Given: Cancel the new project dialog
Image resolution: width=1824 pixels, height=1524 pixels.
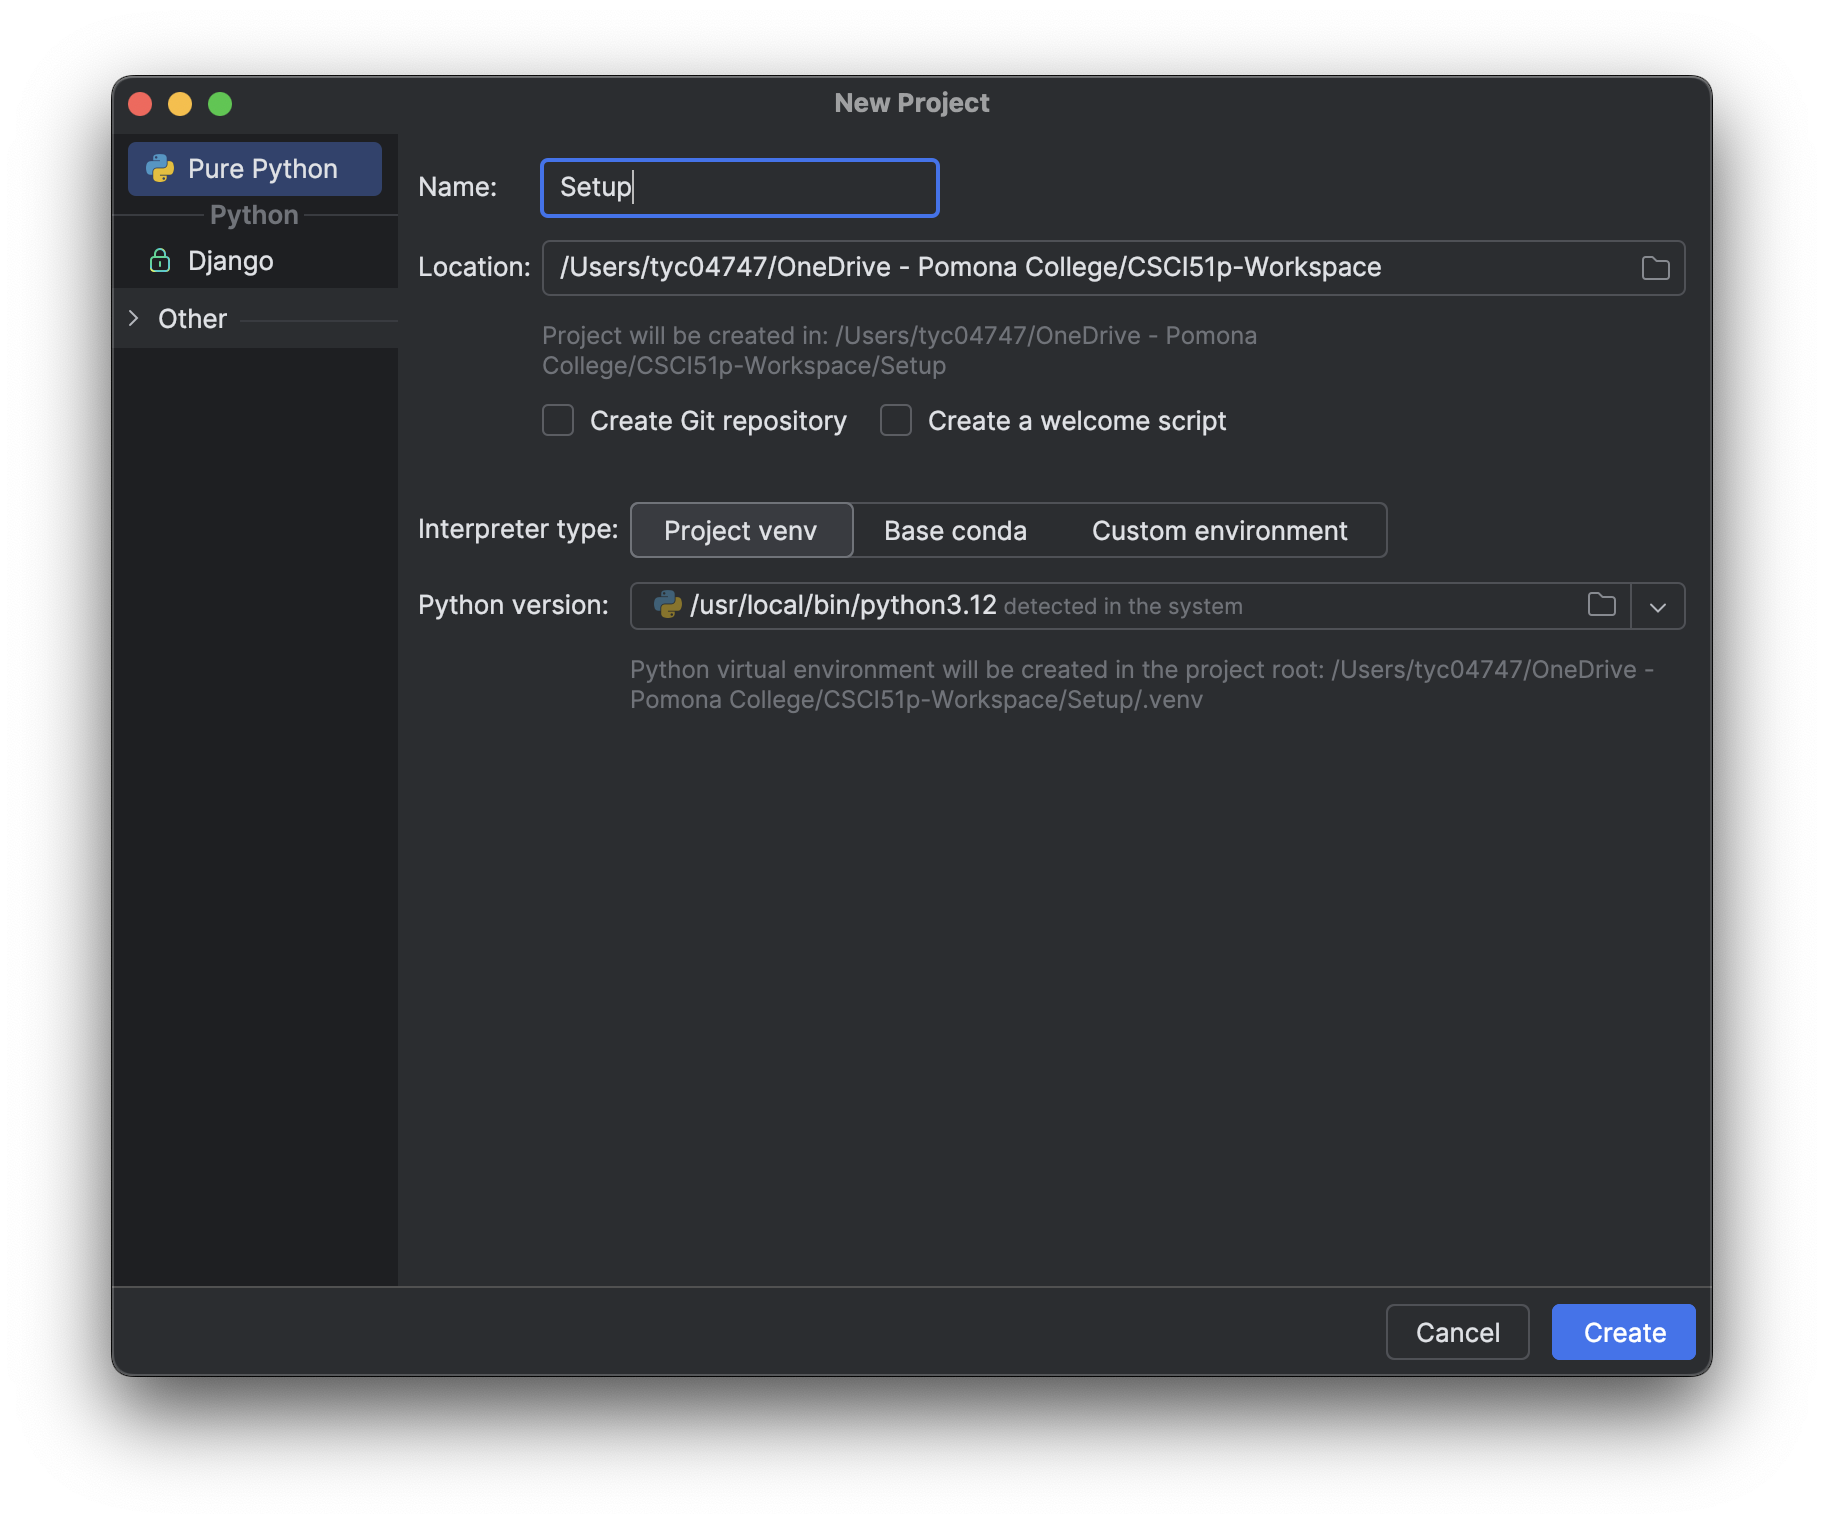Looking at the screenshot, I should [1457, 1332].
